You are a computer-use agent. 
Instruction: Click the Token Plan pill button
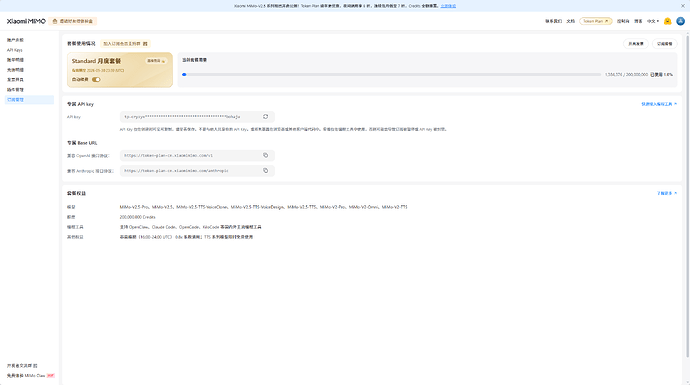pyautogui.click(x=595, y=21)
